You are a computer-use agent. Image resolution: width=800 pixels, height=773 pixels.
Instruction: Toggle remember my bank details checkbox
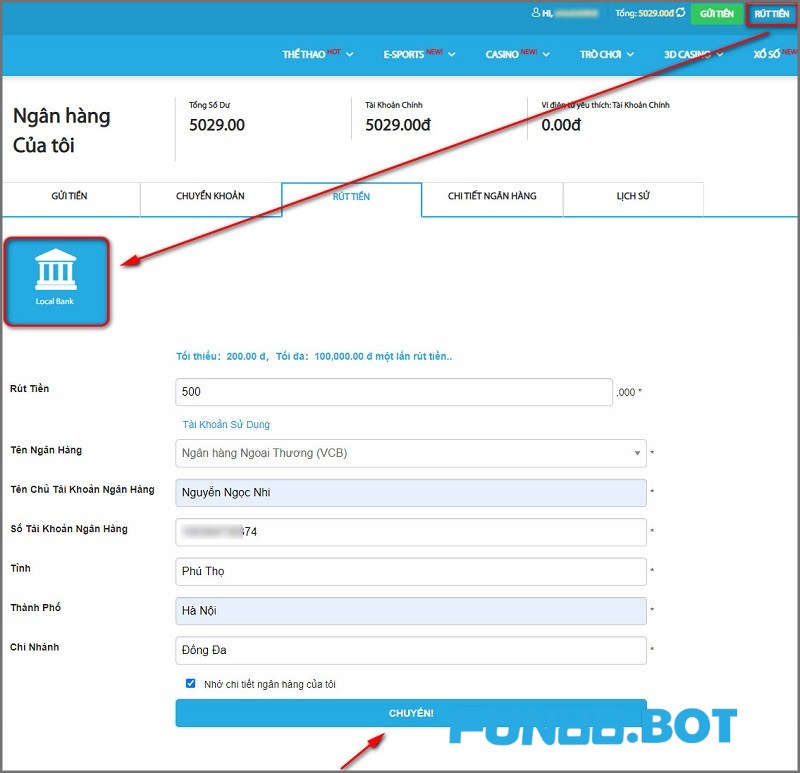tap(191, 683)
